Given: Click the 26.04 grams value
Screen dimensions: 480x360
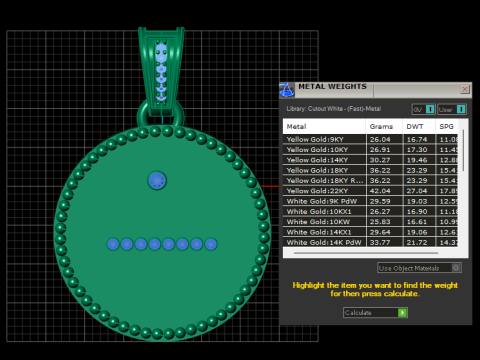Looking at the screenshot, I should (380, 139).
